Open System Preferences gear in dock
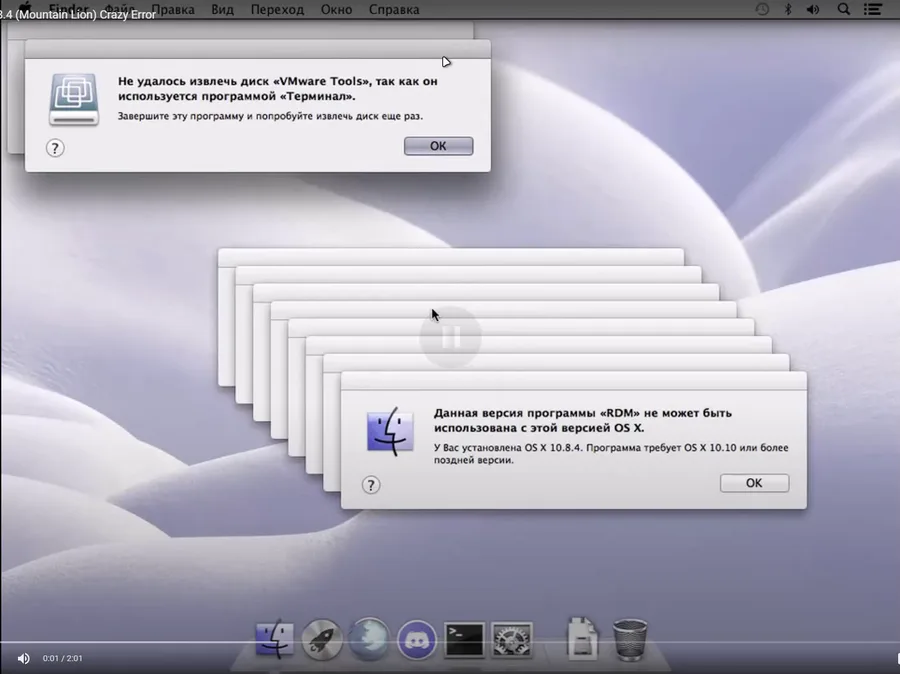This screenshot has width=900, height=674. (x=511, y=640)
